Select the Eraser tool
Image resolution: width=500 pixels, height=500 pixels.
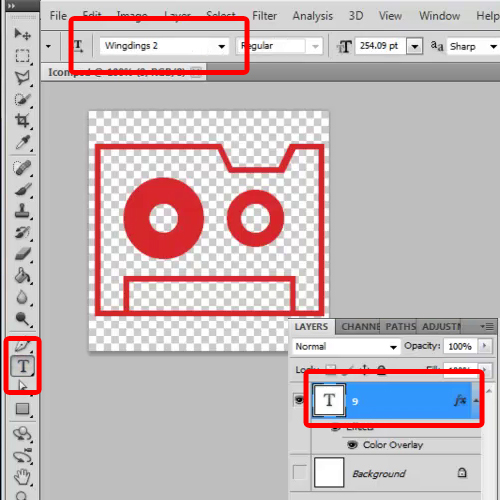point(22,254)
